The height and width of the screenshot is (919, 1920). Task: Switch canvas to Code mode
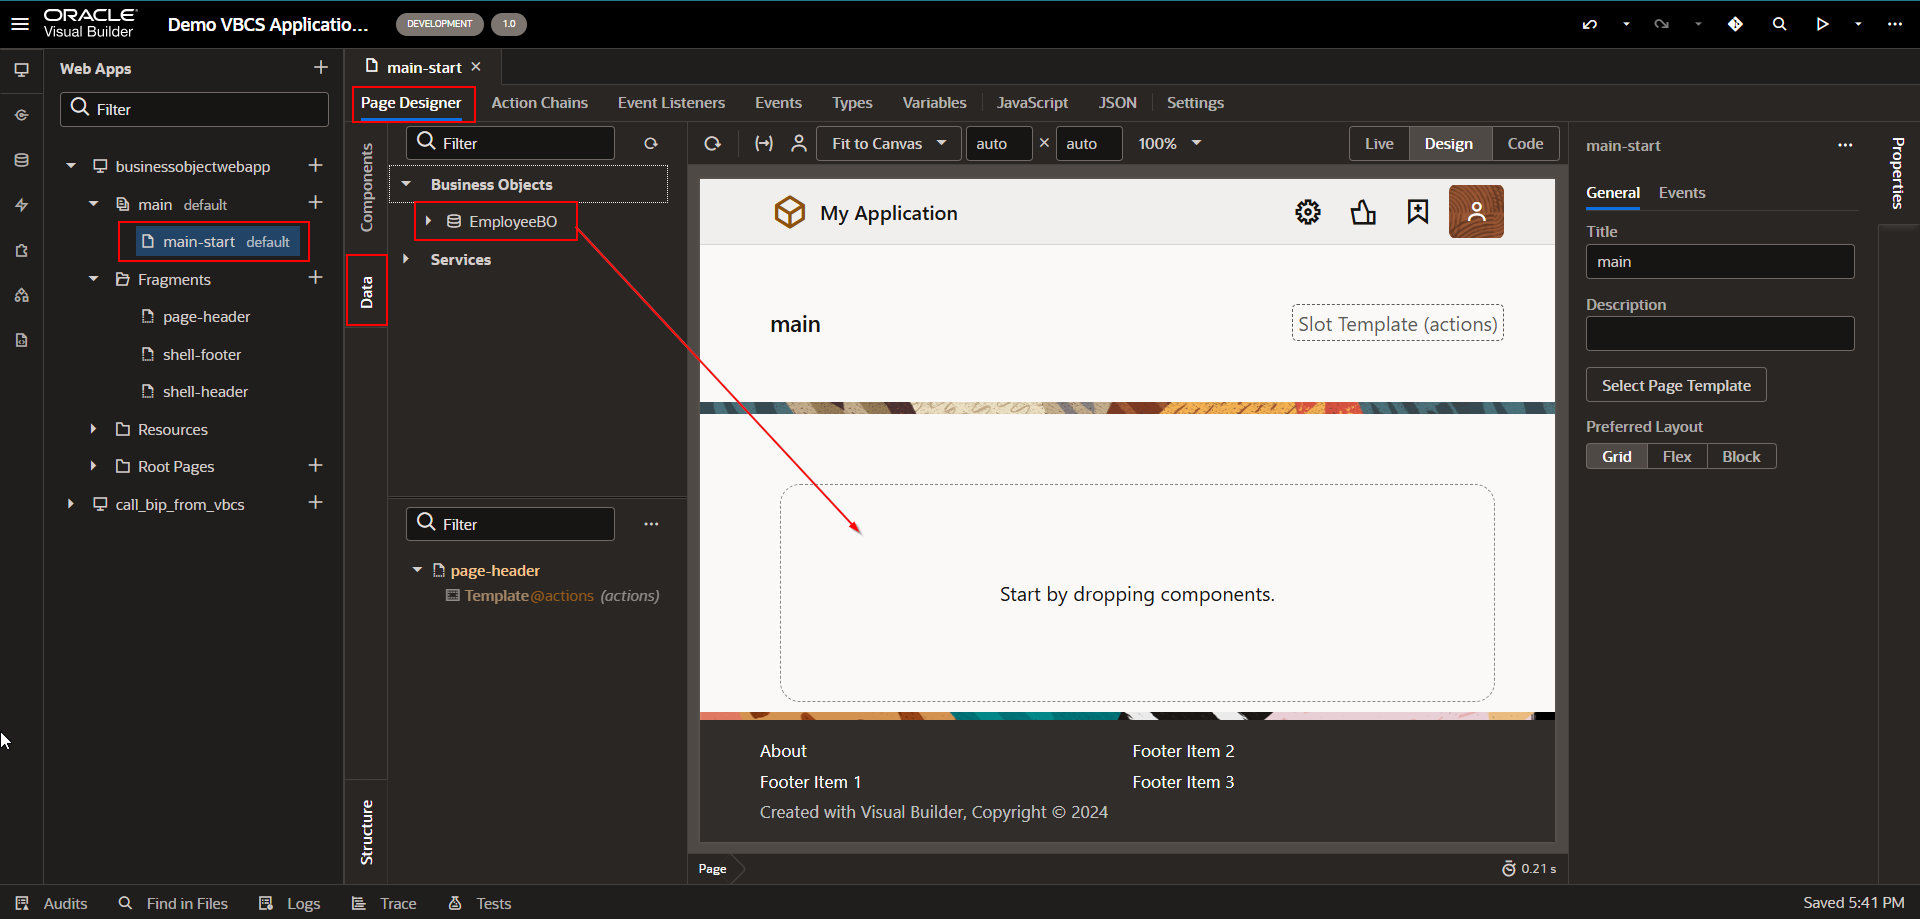1525,144
